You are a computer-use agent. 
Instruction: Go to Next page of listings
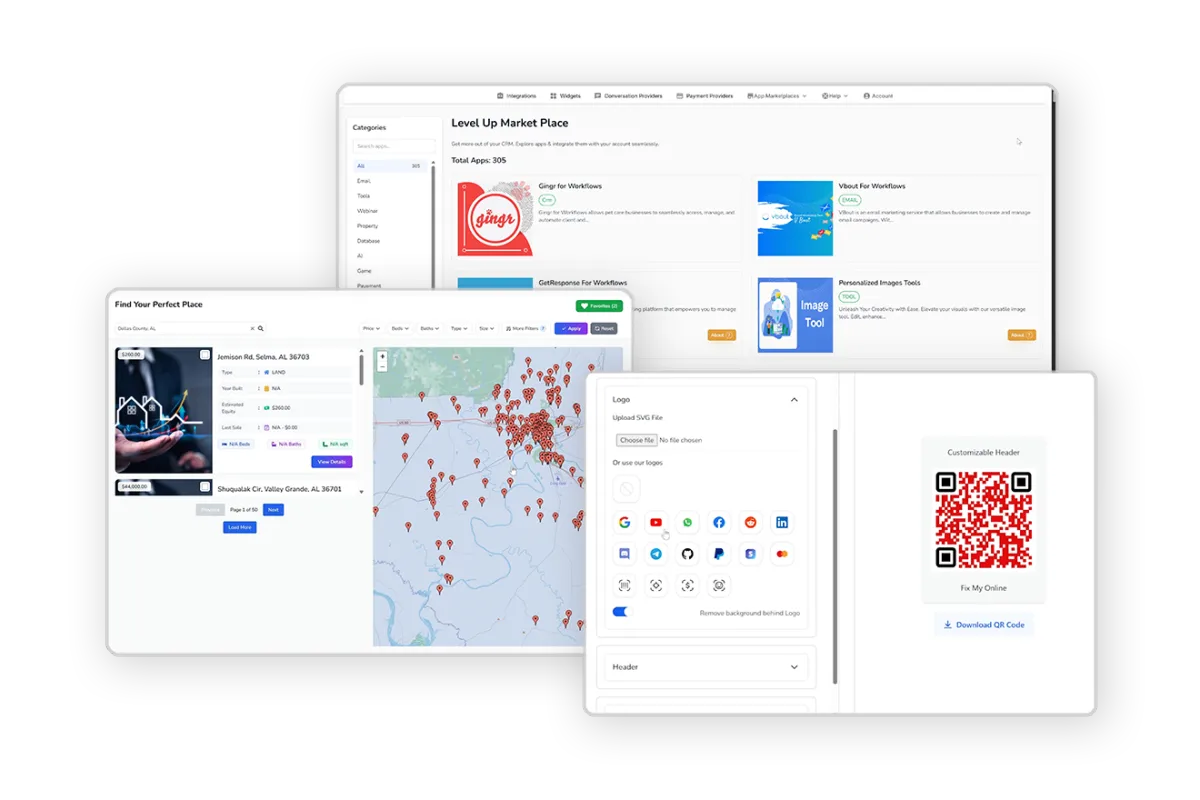point(273,510)
